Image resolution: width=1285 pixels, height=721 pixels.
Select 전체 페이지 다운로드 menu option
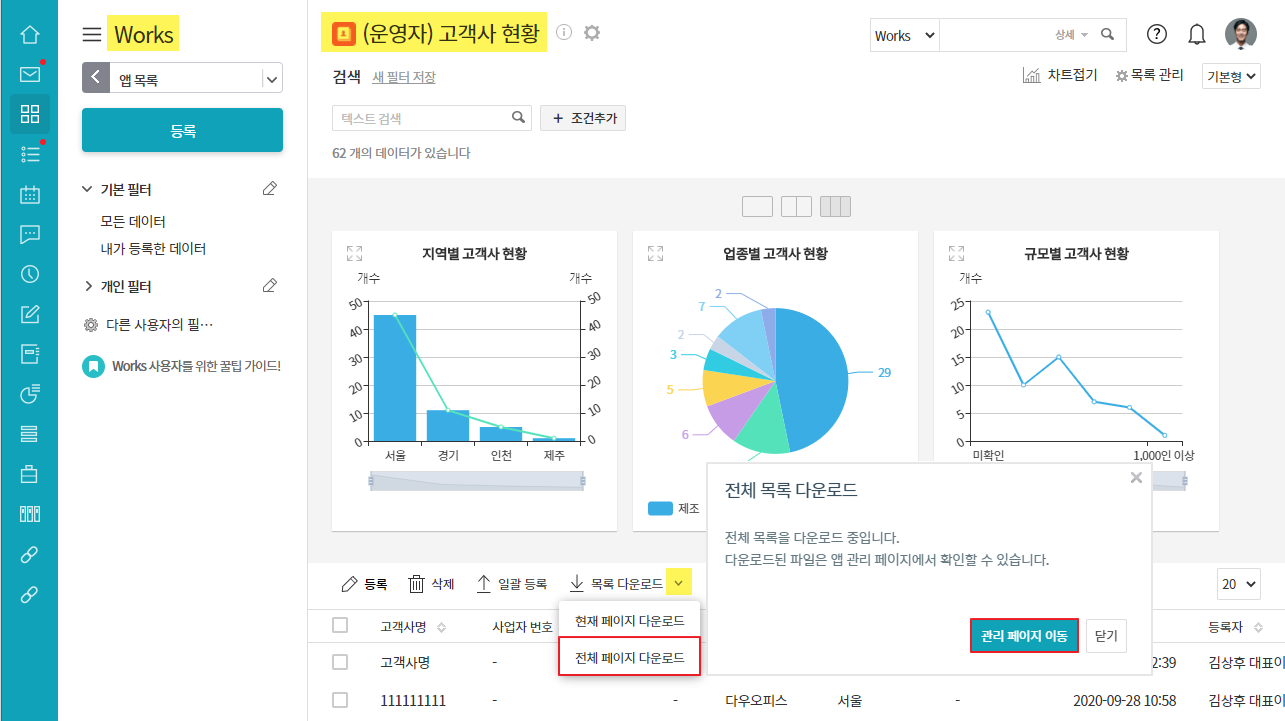(629, 658)
